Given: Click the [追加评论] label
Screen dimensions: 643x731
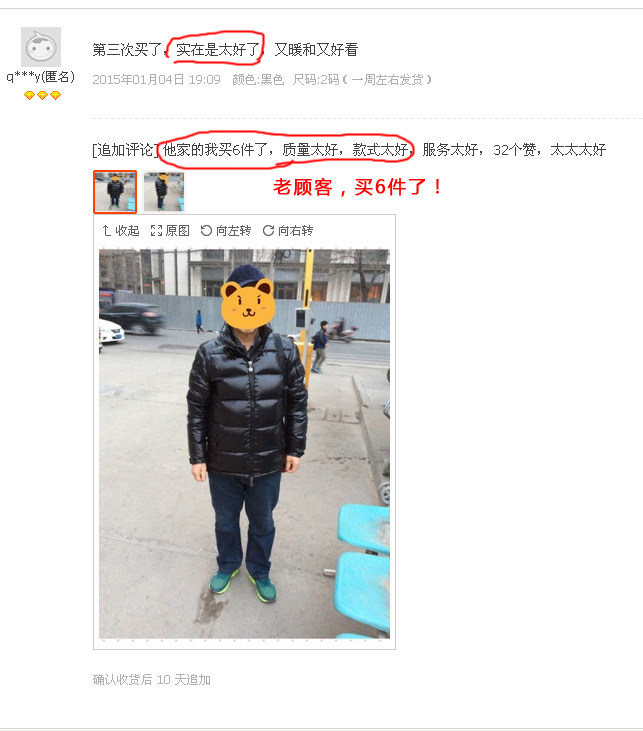Looking at the screenshot, I should tap(125, 150).
